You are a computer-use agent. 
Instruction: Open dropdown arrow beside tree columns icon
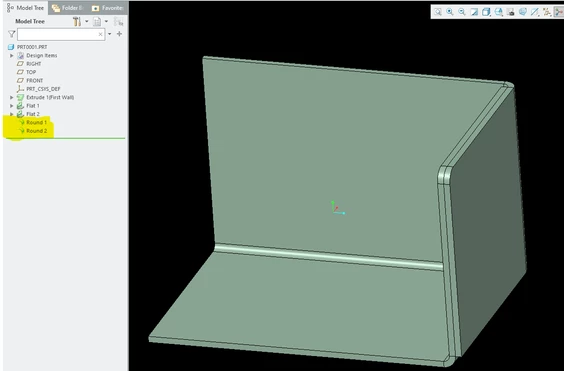click(x=106, y=22)
